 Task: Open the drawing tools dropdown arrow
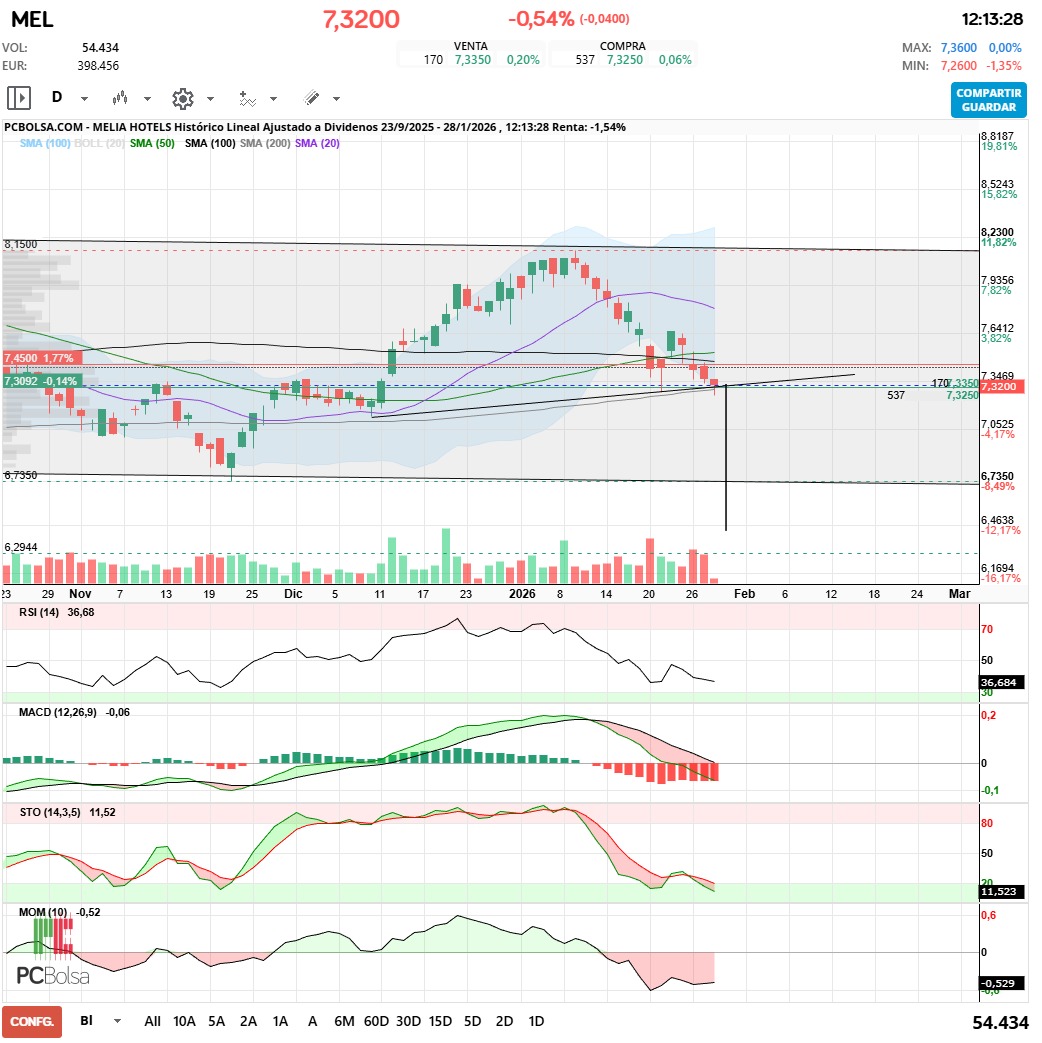tap(336, 99)
